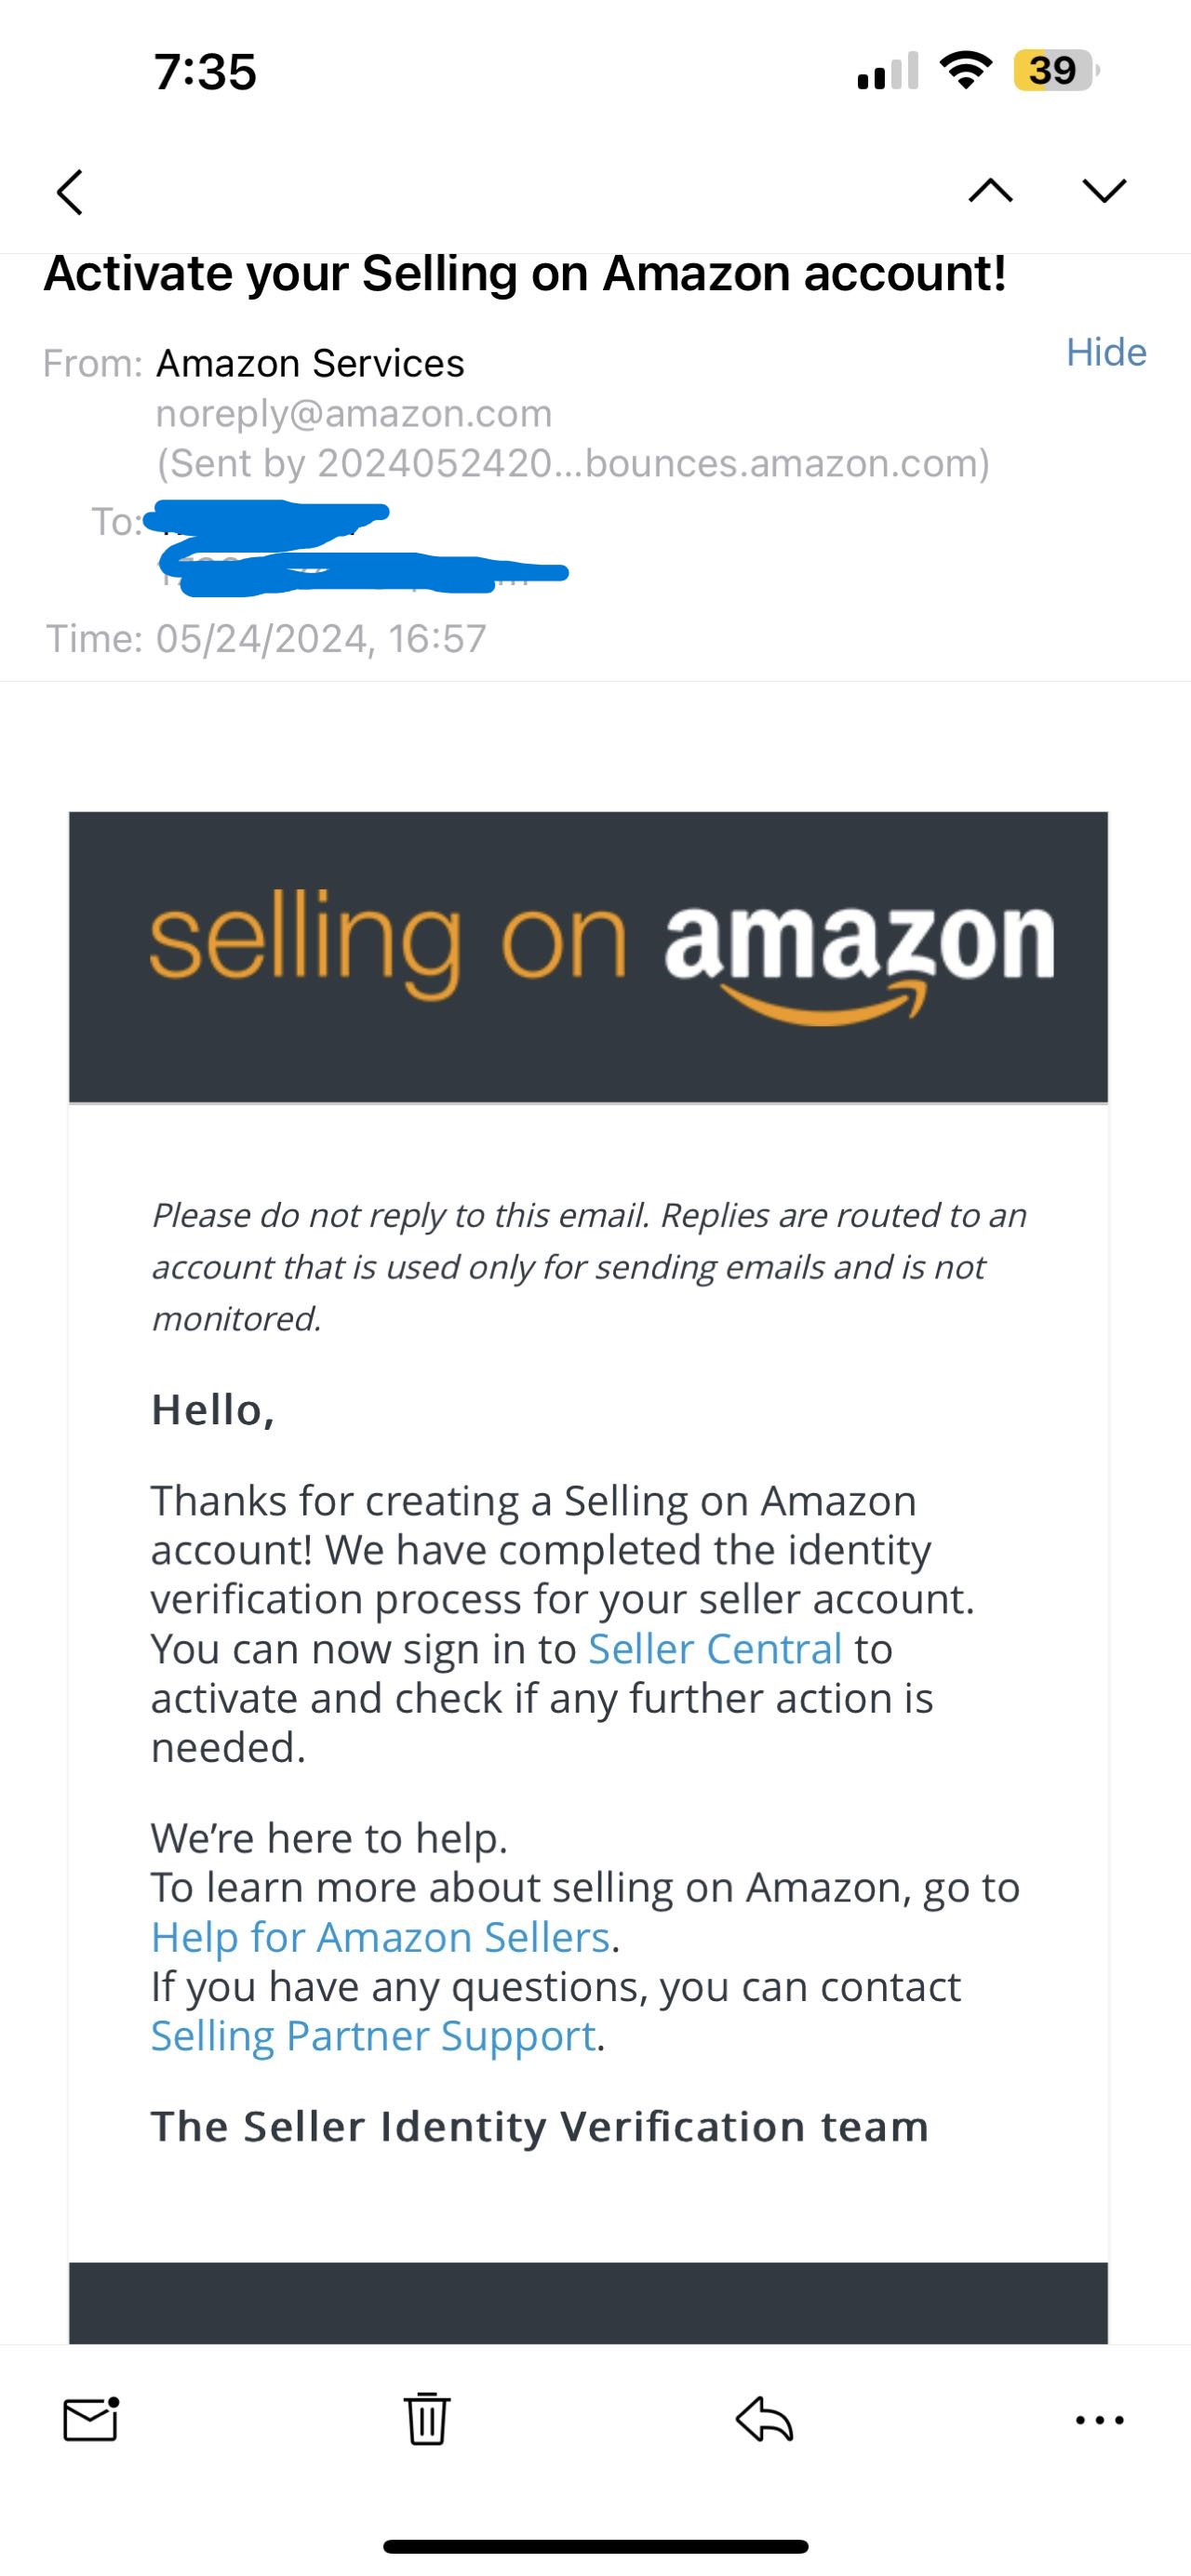Follow the Selling Partner Support link
The width and height of the screenshot is (1191, 2576).
point(373,2035)
